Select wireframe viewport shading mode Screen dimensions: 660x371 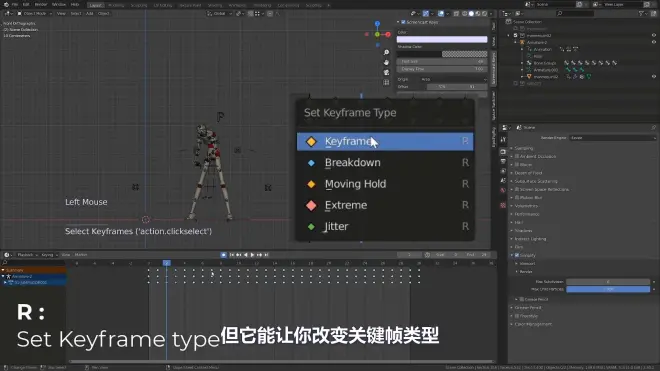464,13
